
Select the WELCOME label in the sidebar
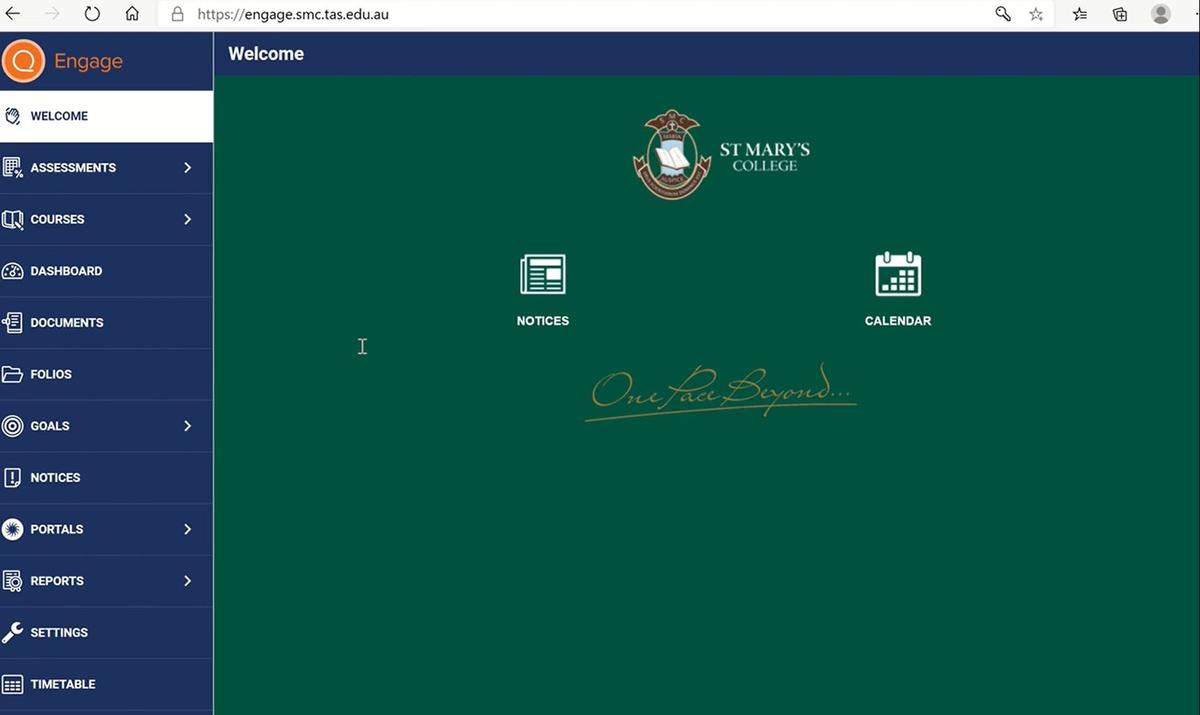pyautogui.click(x=59, y=116)
